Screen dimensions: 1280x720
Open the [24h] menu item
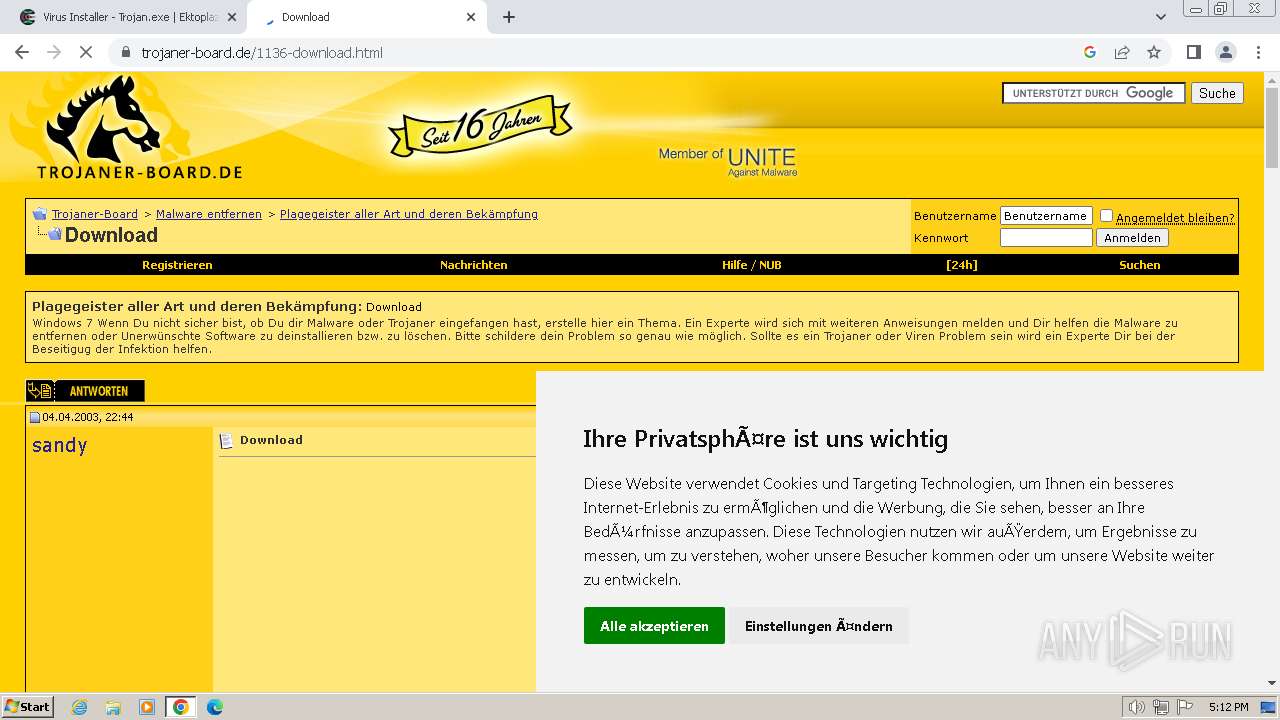[x=962, y=265]
